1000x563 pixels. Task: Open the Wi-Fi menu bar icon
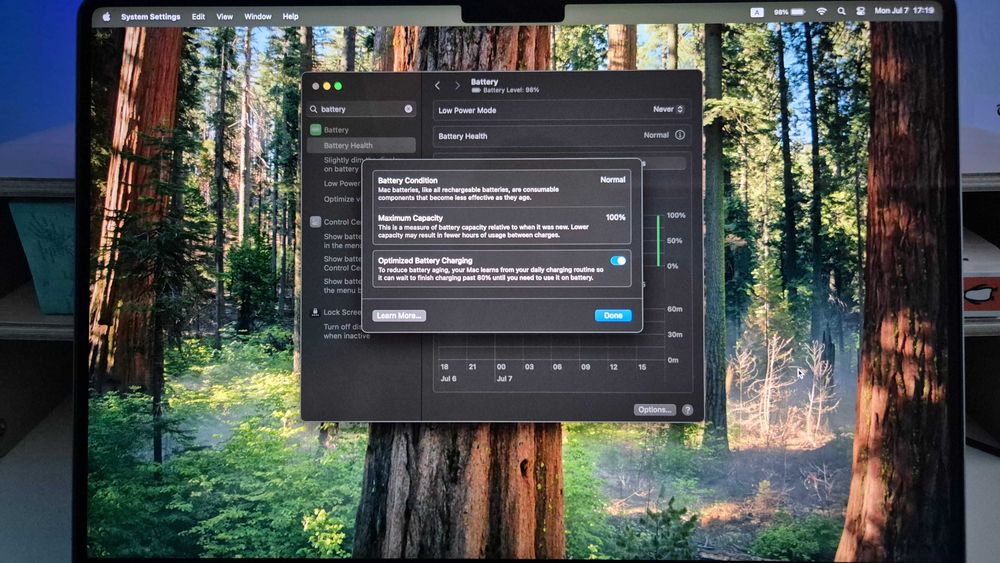coord(821,11)
